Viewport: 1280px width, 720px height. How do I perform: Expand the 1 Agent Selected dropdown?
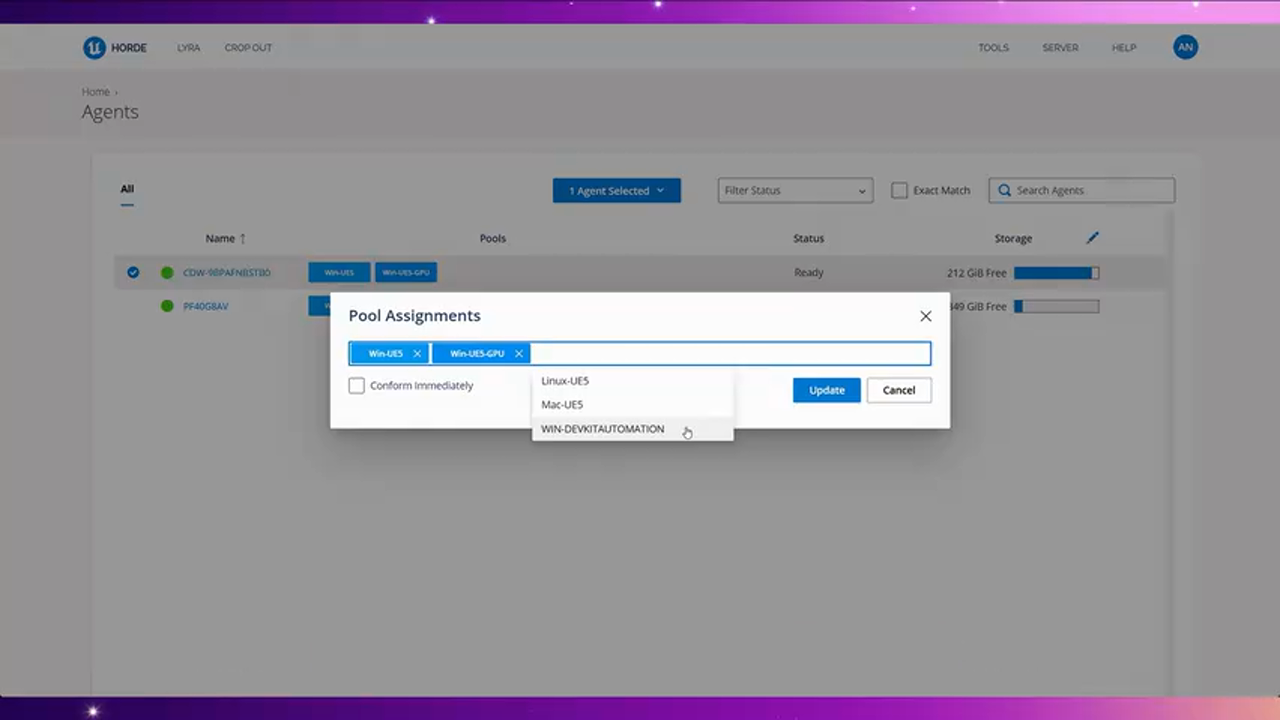point(616,191)
